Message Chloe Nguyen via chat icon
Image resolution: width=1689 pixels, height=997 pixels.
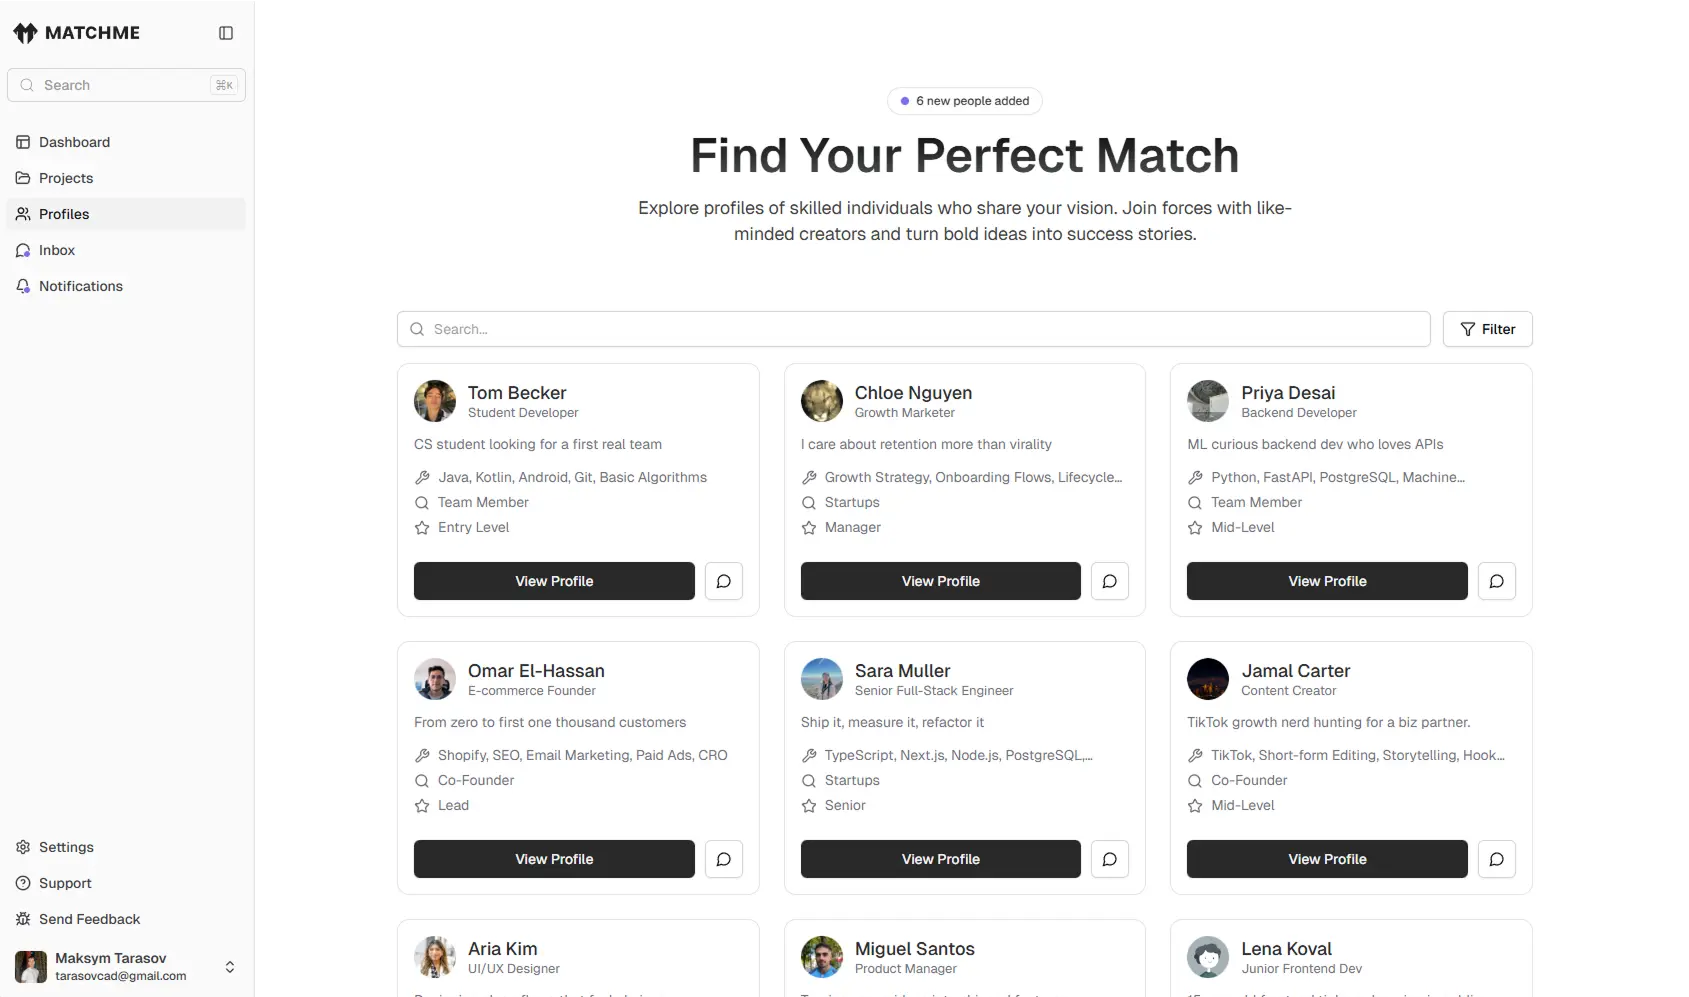(x=1110, y=581)
